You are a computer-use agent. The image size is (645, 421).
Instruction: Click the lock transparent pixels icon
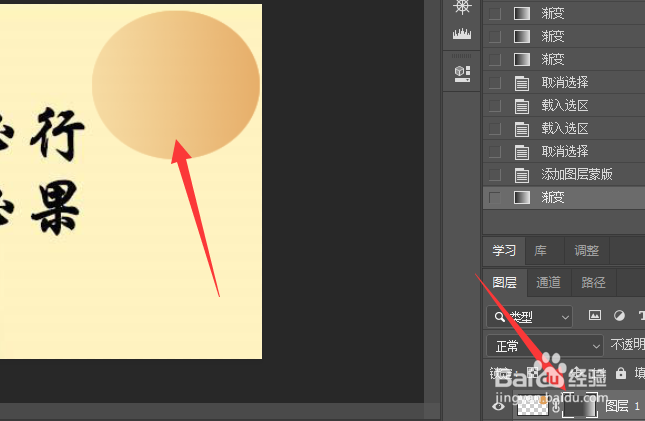click(x=533, y=373)
